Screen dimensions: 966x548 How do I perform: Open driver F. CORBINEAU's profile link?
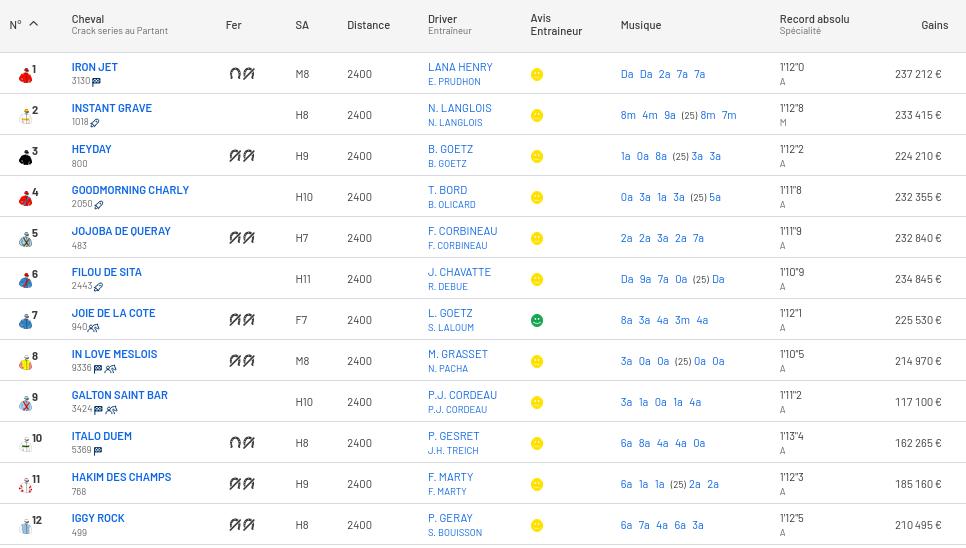(462, 231)
